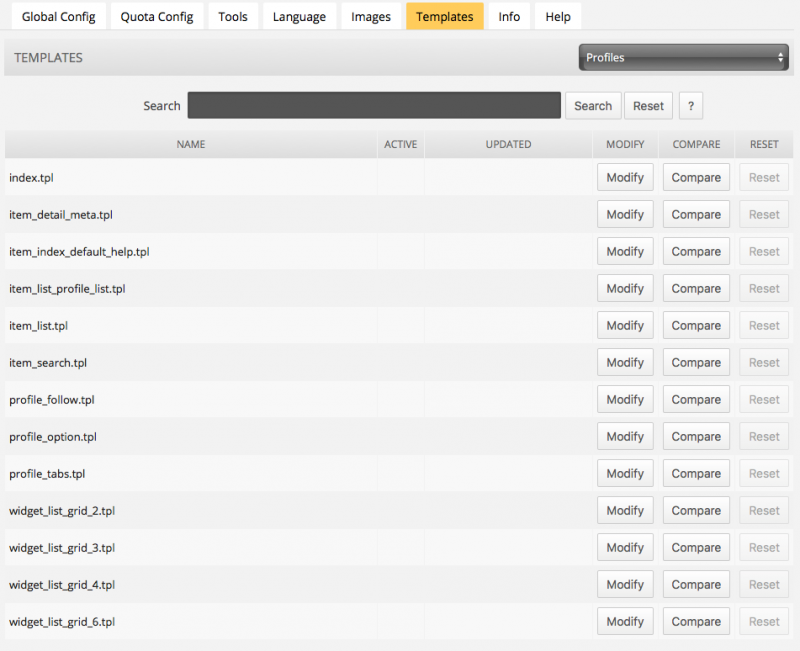The width and height of the screenshot is (800, 651).
Task: Open the search help question mark button
Action: 690,106
